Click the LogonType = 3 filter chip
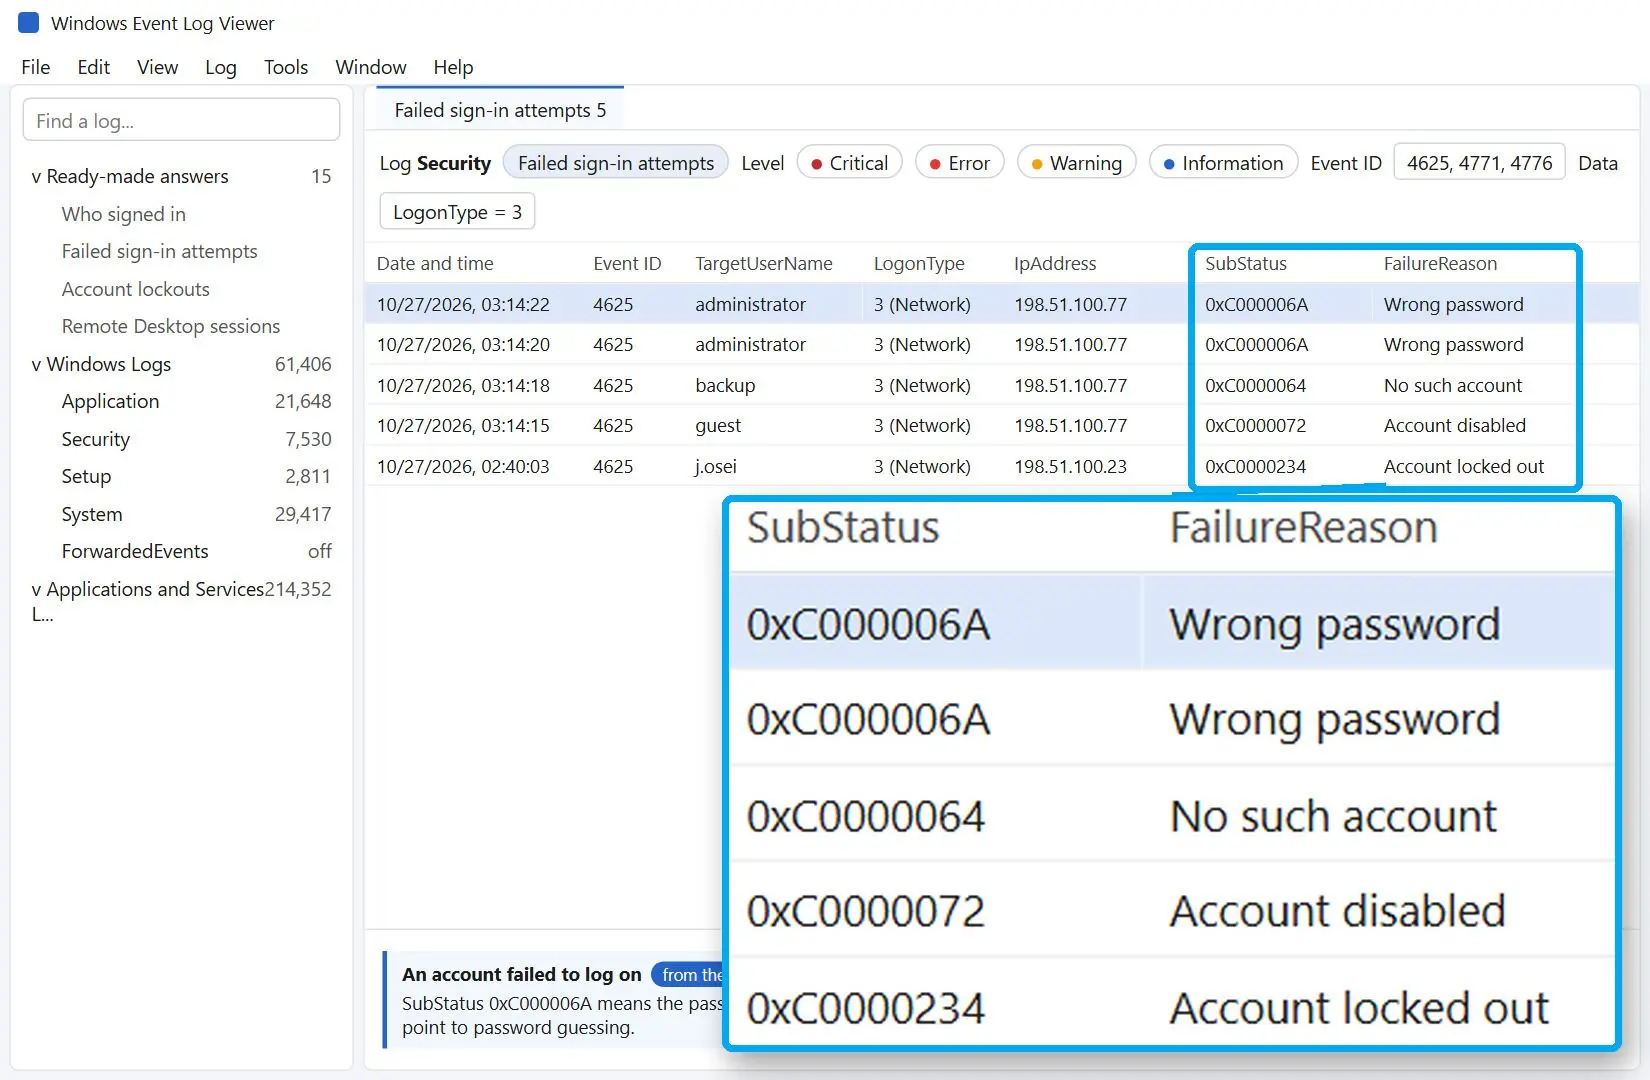Screen dimensions: 1650x1080 click(x=457, y=212)
